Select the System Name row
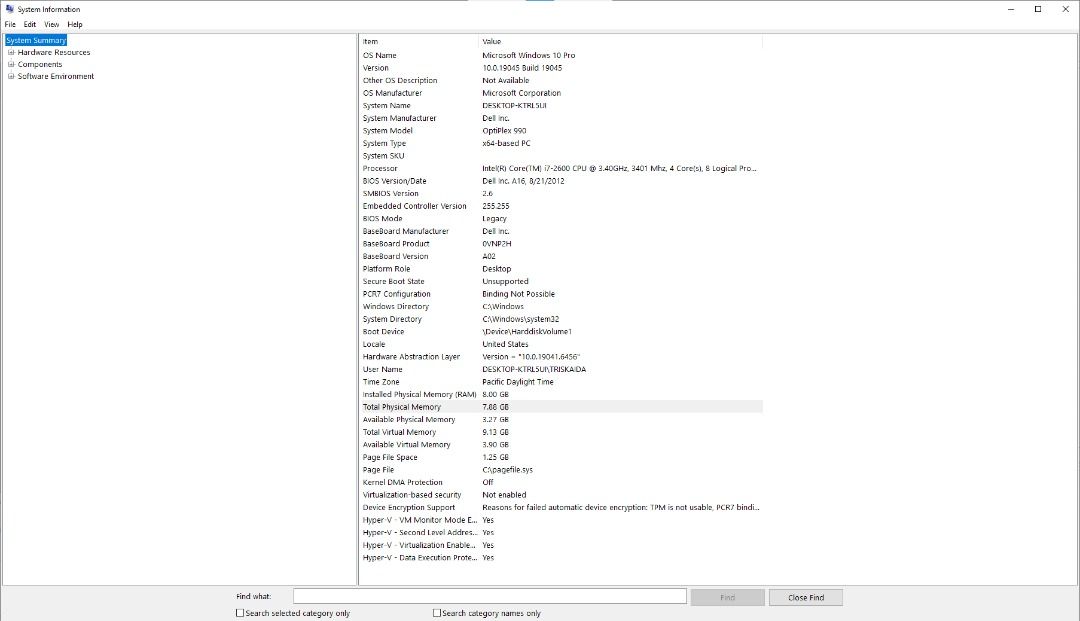The width and height of the screenshot is (1080, 621). click(x=561, y=105)
